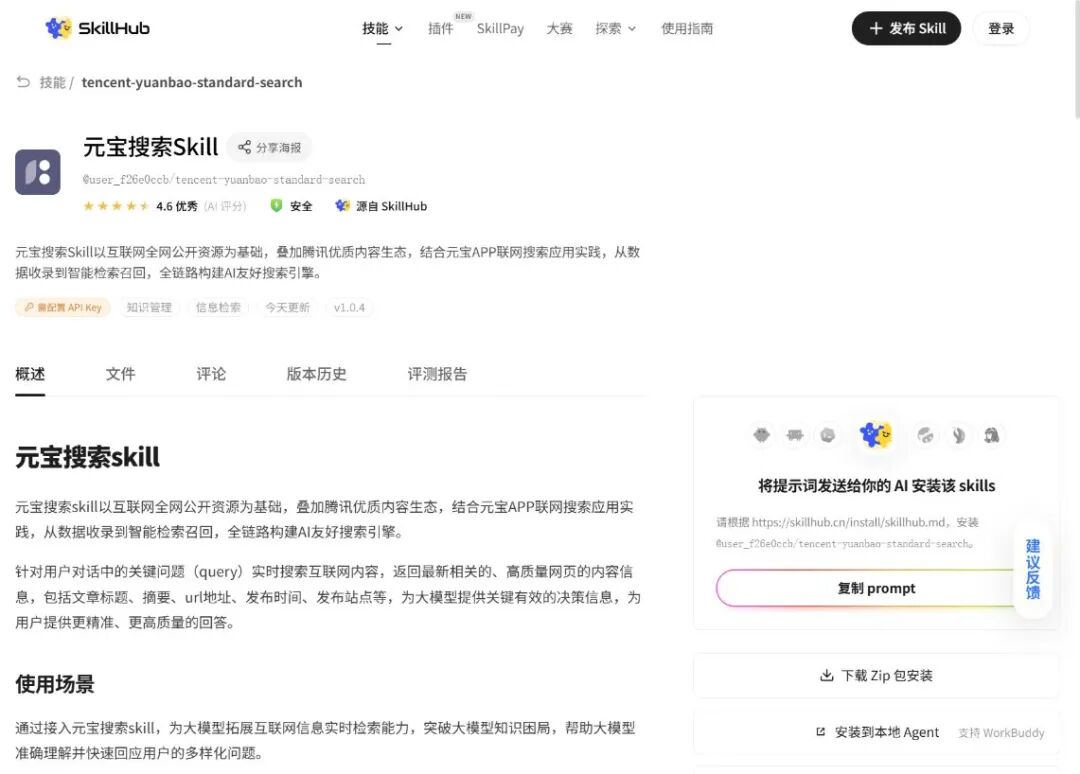The width and height of the screenshot is (1080, 774).
Task: Click the share icon in 分享海报
Action: (x=244, y=147)
